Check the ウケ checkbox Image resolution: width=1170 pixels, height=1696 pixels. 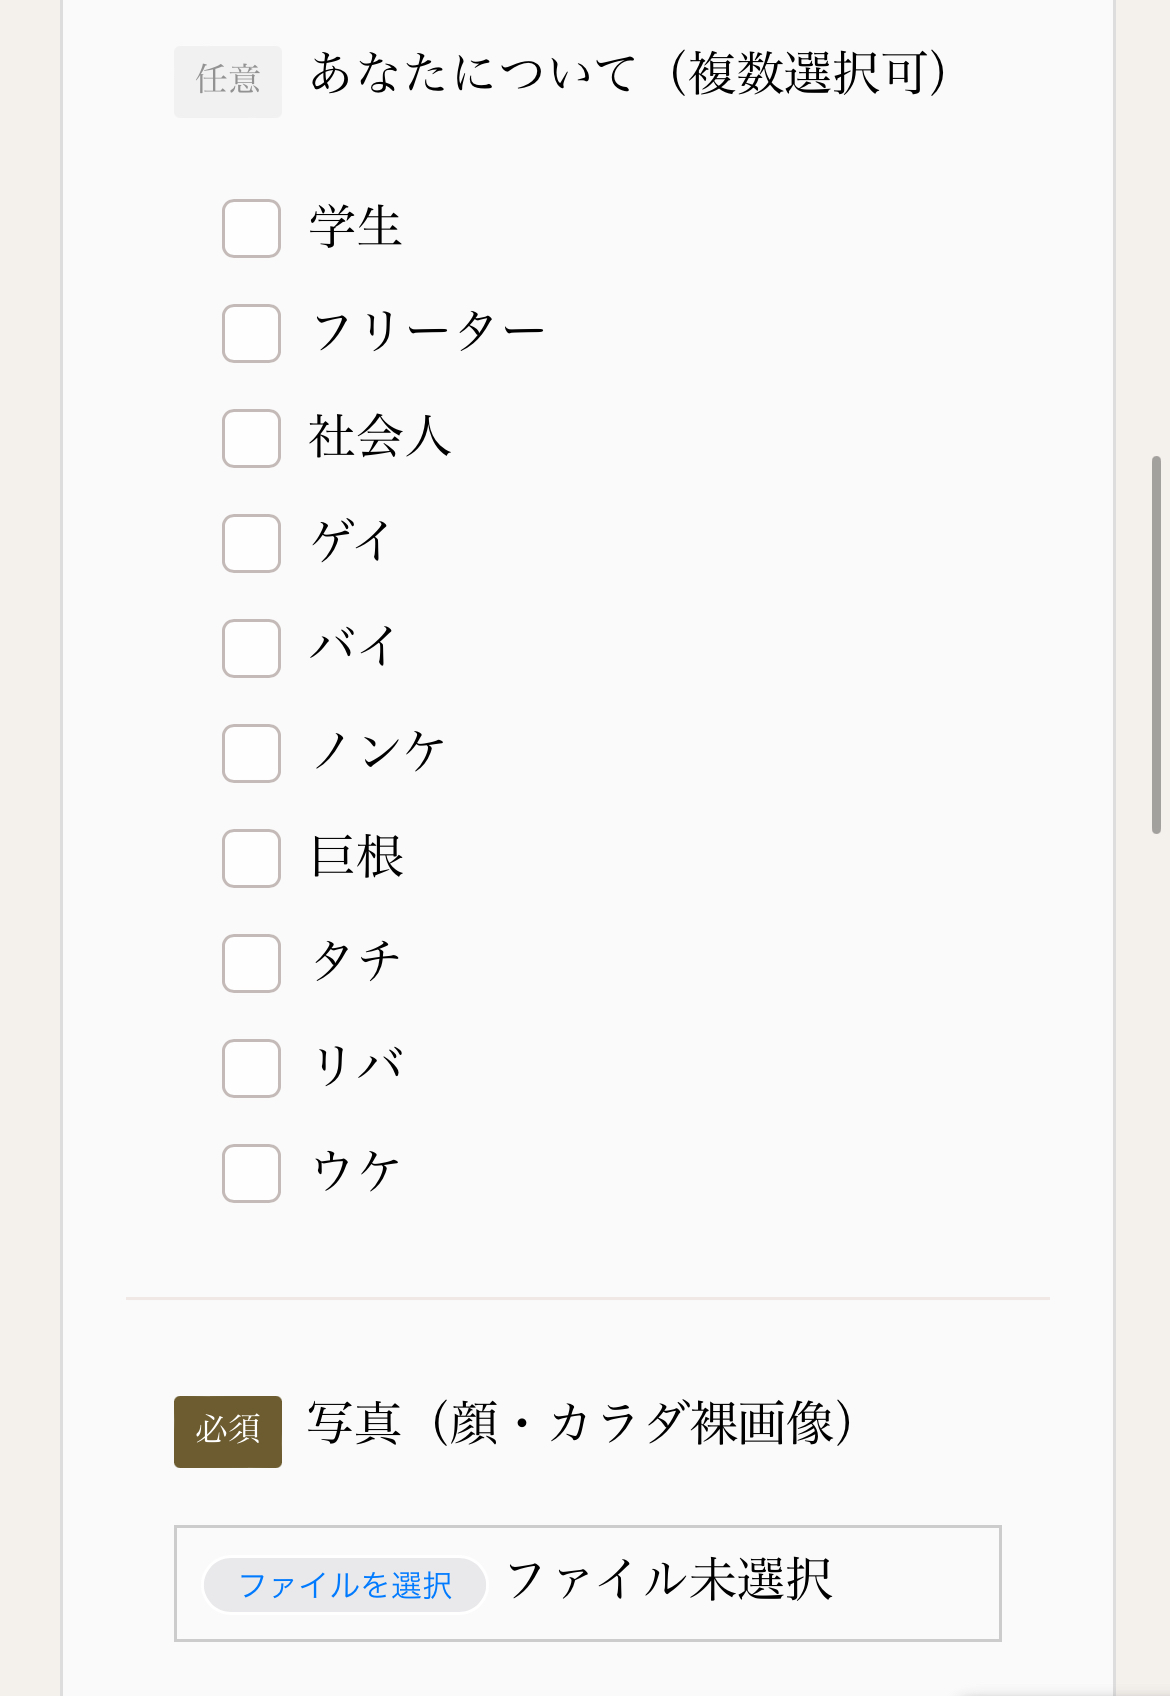coord(251,1174)
